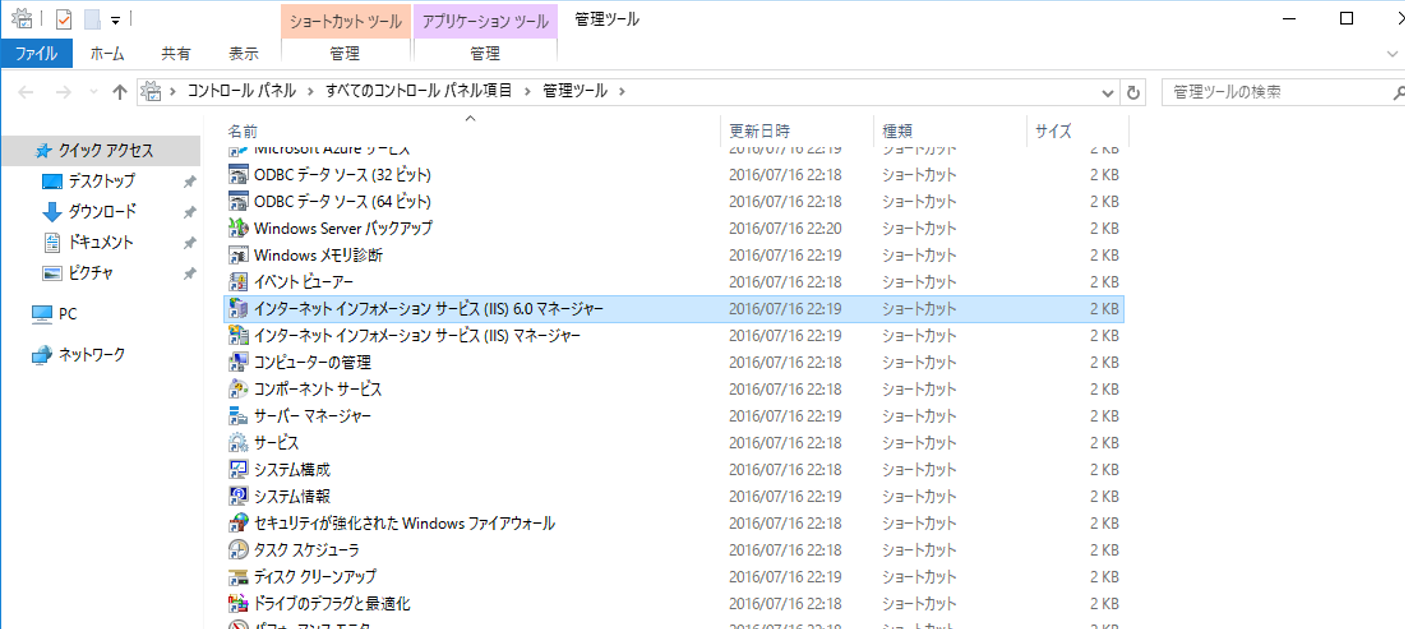The image size is (1405, 629).
Task: Go back with the left arrow
Action: click(x=26, y=92)
